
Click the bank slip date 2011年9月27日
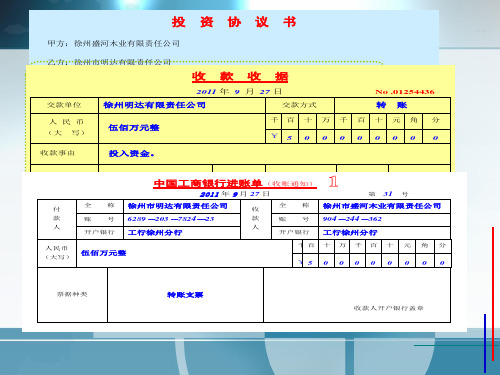(235, 194)
